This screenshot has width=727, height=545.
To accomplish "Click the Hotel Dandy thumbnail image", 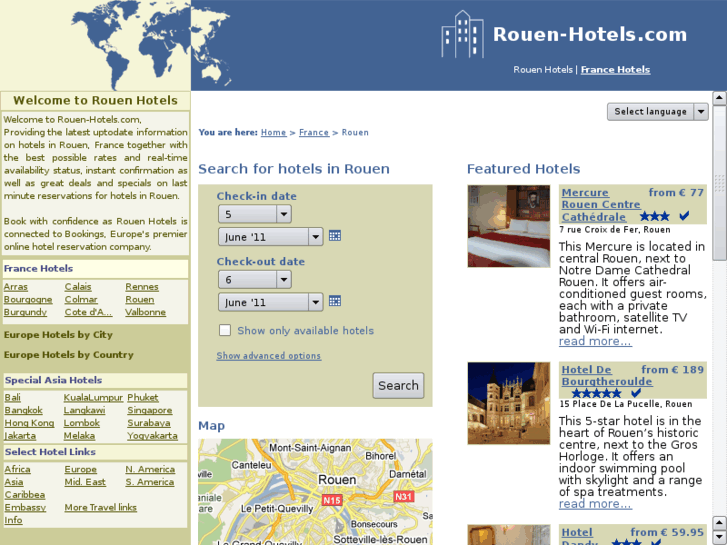I will (x=509, y=535).
